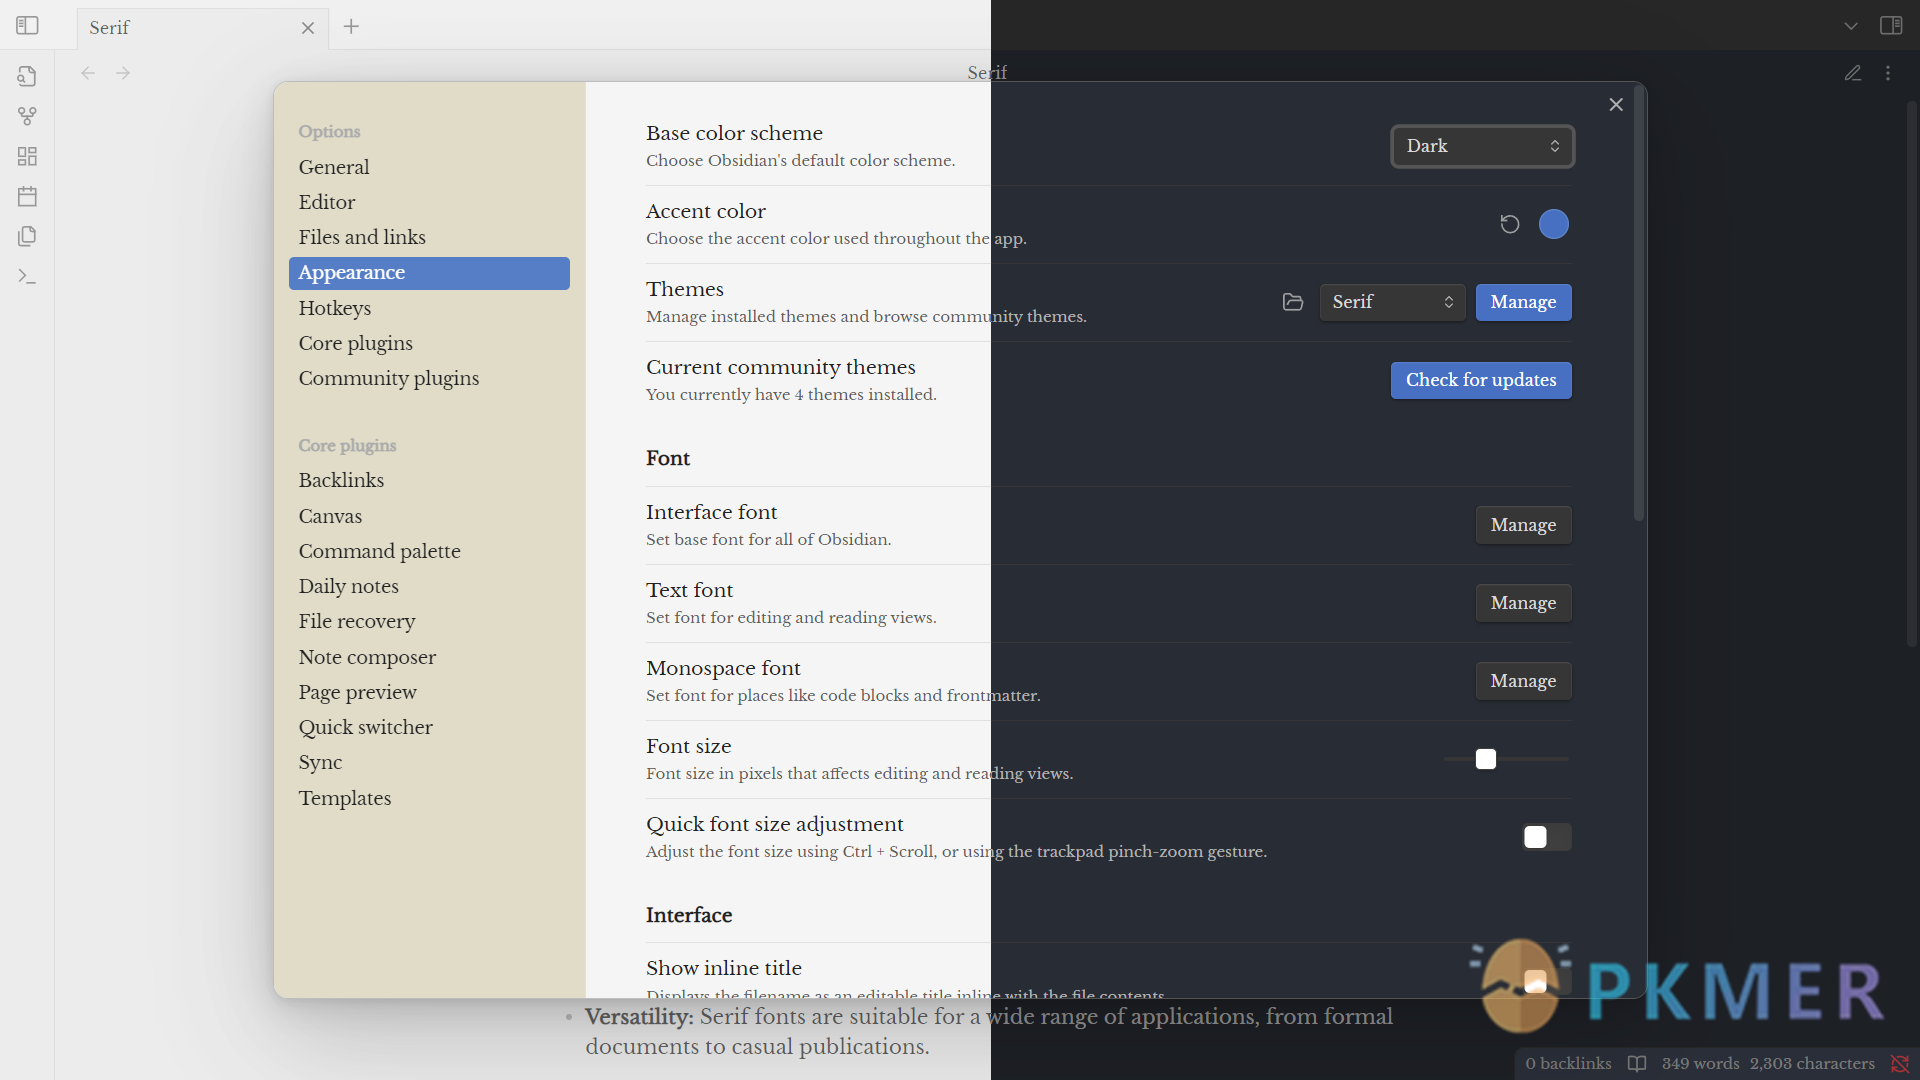
Task: Click sync disabled status icon
Action: [1900, 1064]
